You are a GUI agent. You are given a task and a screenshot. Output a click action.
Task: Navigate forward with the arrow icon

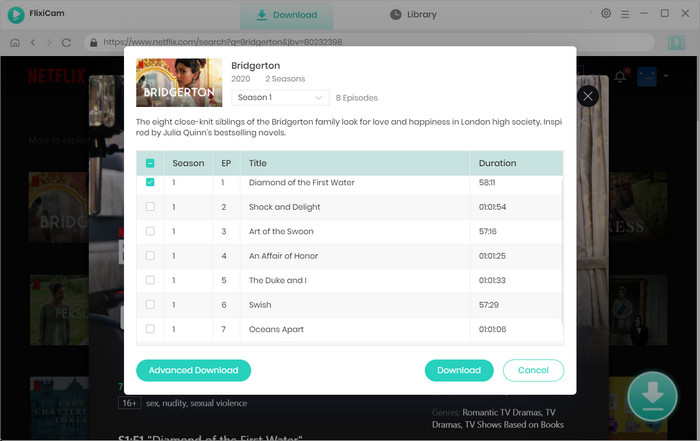point(49,42)
